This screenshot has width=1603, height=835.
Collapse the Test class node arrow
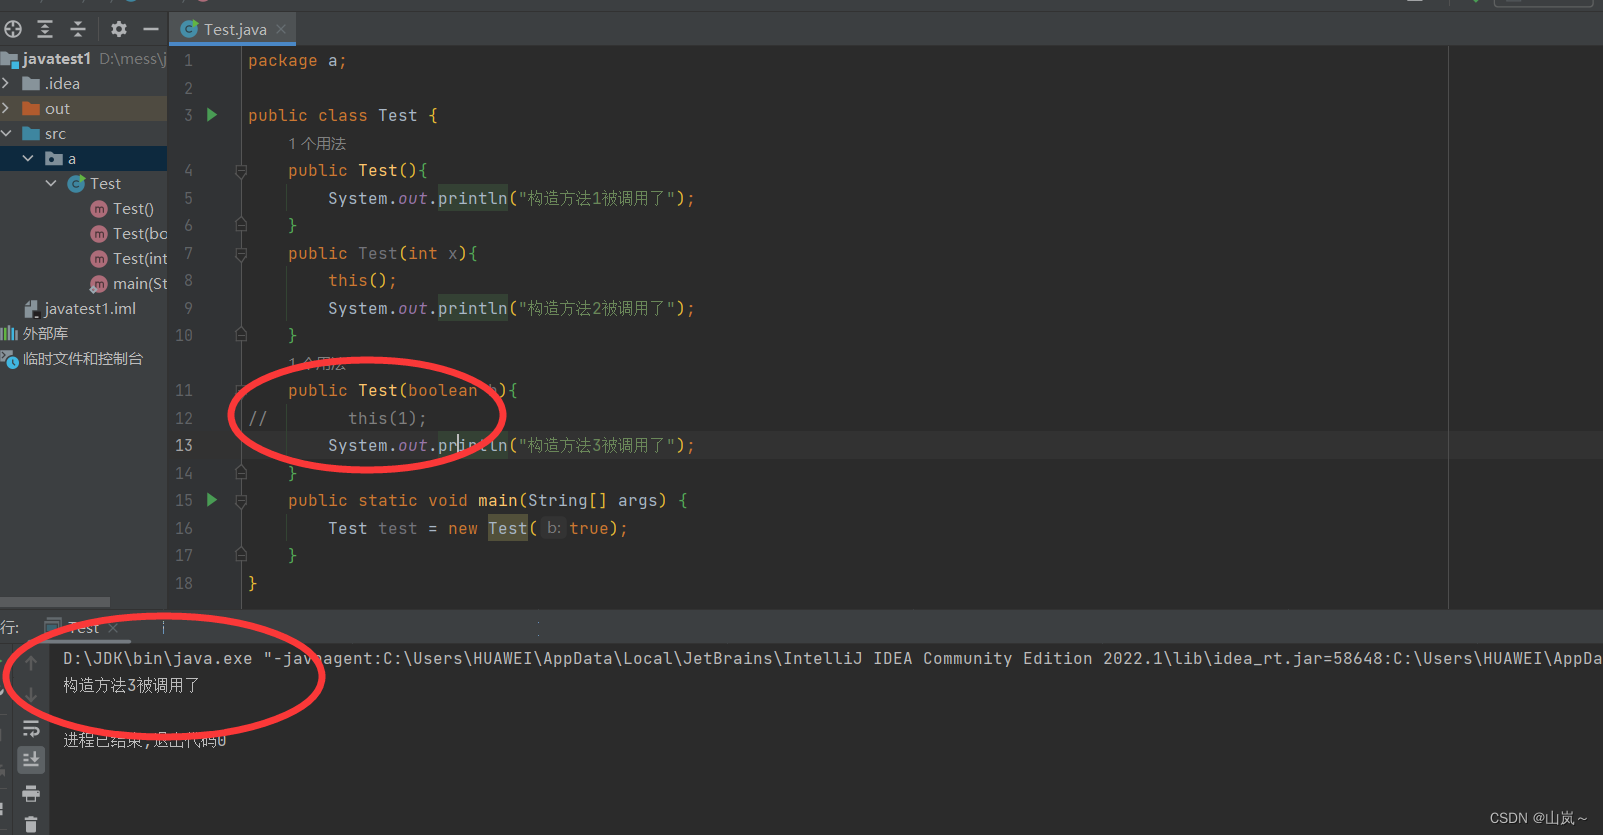point(51,183)
